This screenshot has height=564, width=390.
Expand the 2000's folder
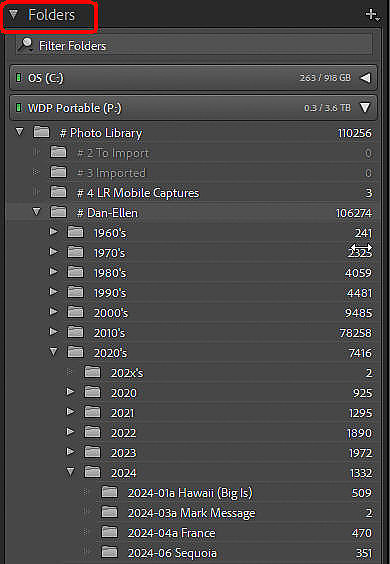point(54,311)
